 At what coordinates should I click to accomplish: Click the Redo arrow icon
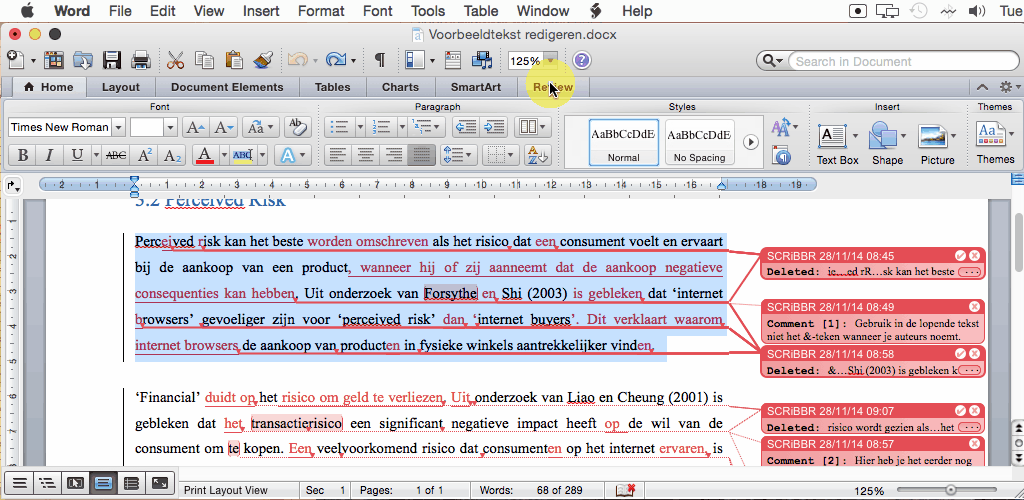click(x=336, y=61)
